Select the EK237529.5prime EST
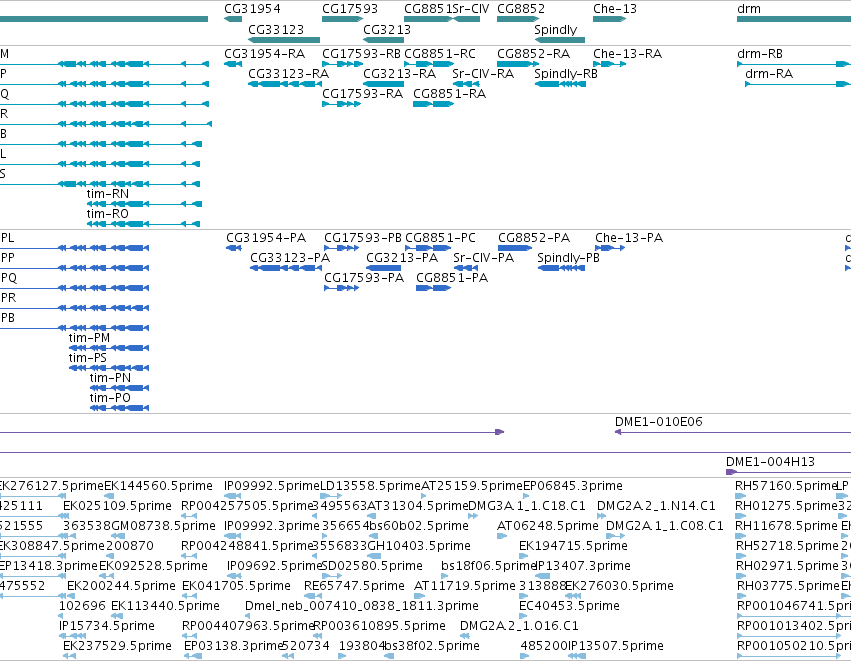The width and height of the screenshot is (851, 661). [x=69, y=656]
